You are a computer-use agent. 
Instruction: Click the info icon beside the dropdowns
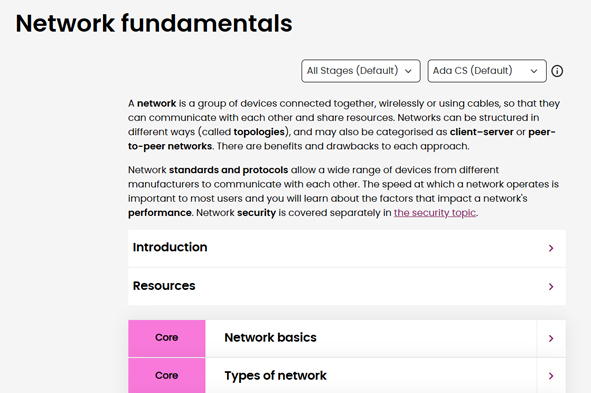[557, 71]
